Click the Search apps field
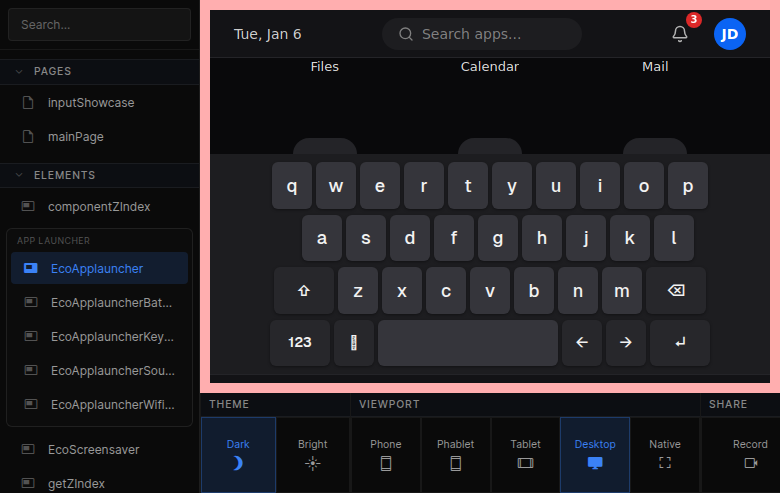Image resolution: width=780 pixels, height=493 pixels. click(482, 34)
